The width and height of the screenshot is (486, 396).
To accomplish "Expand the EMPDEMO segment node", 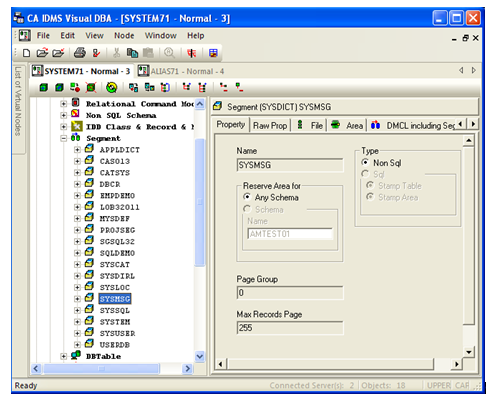I will (x=77, y=196).
